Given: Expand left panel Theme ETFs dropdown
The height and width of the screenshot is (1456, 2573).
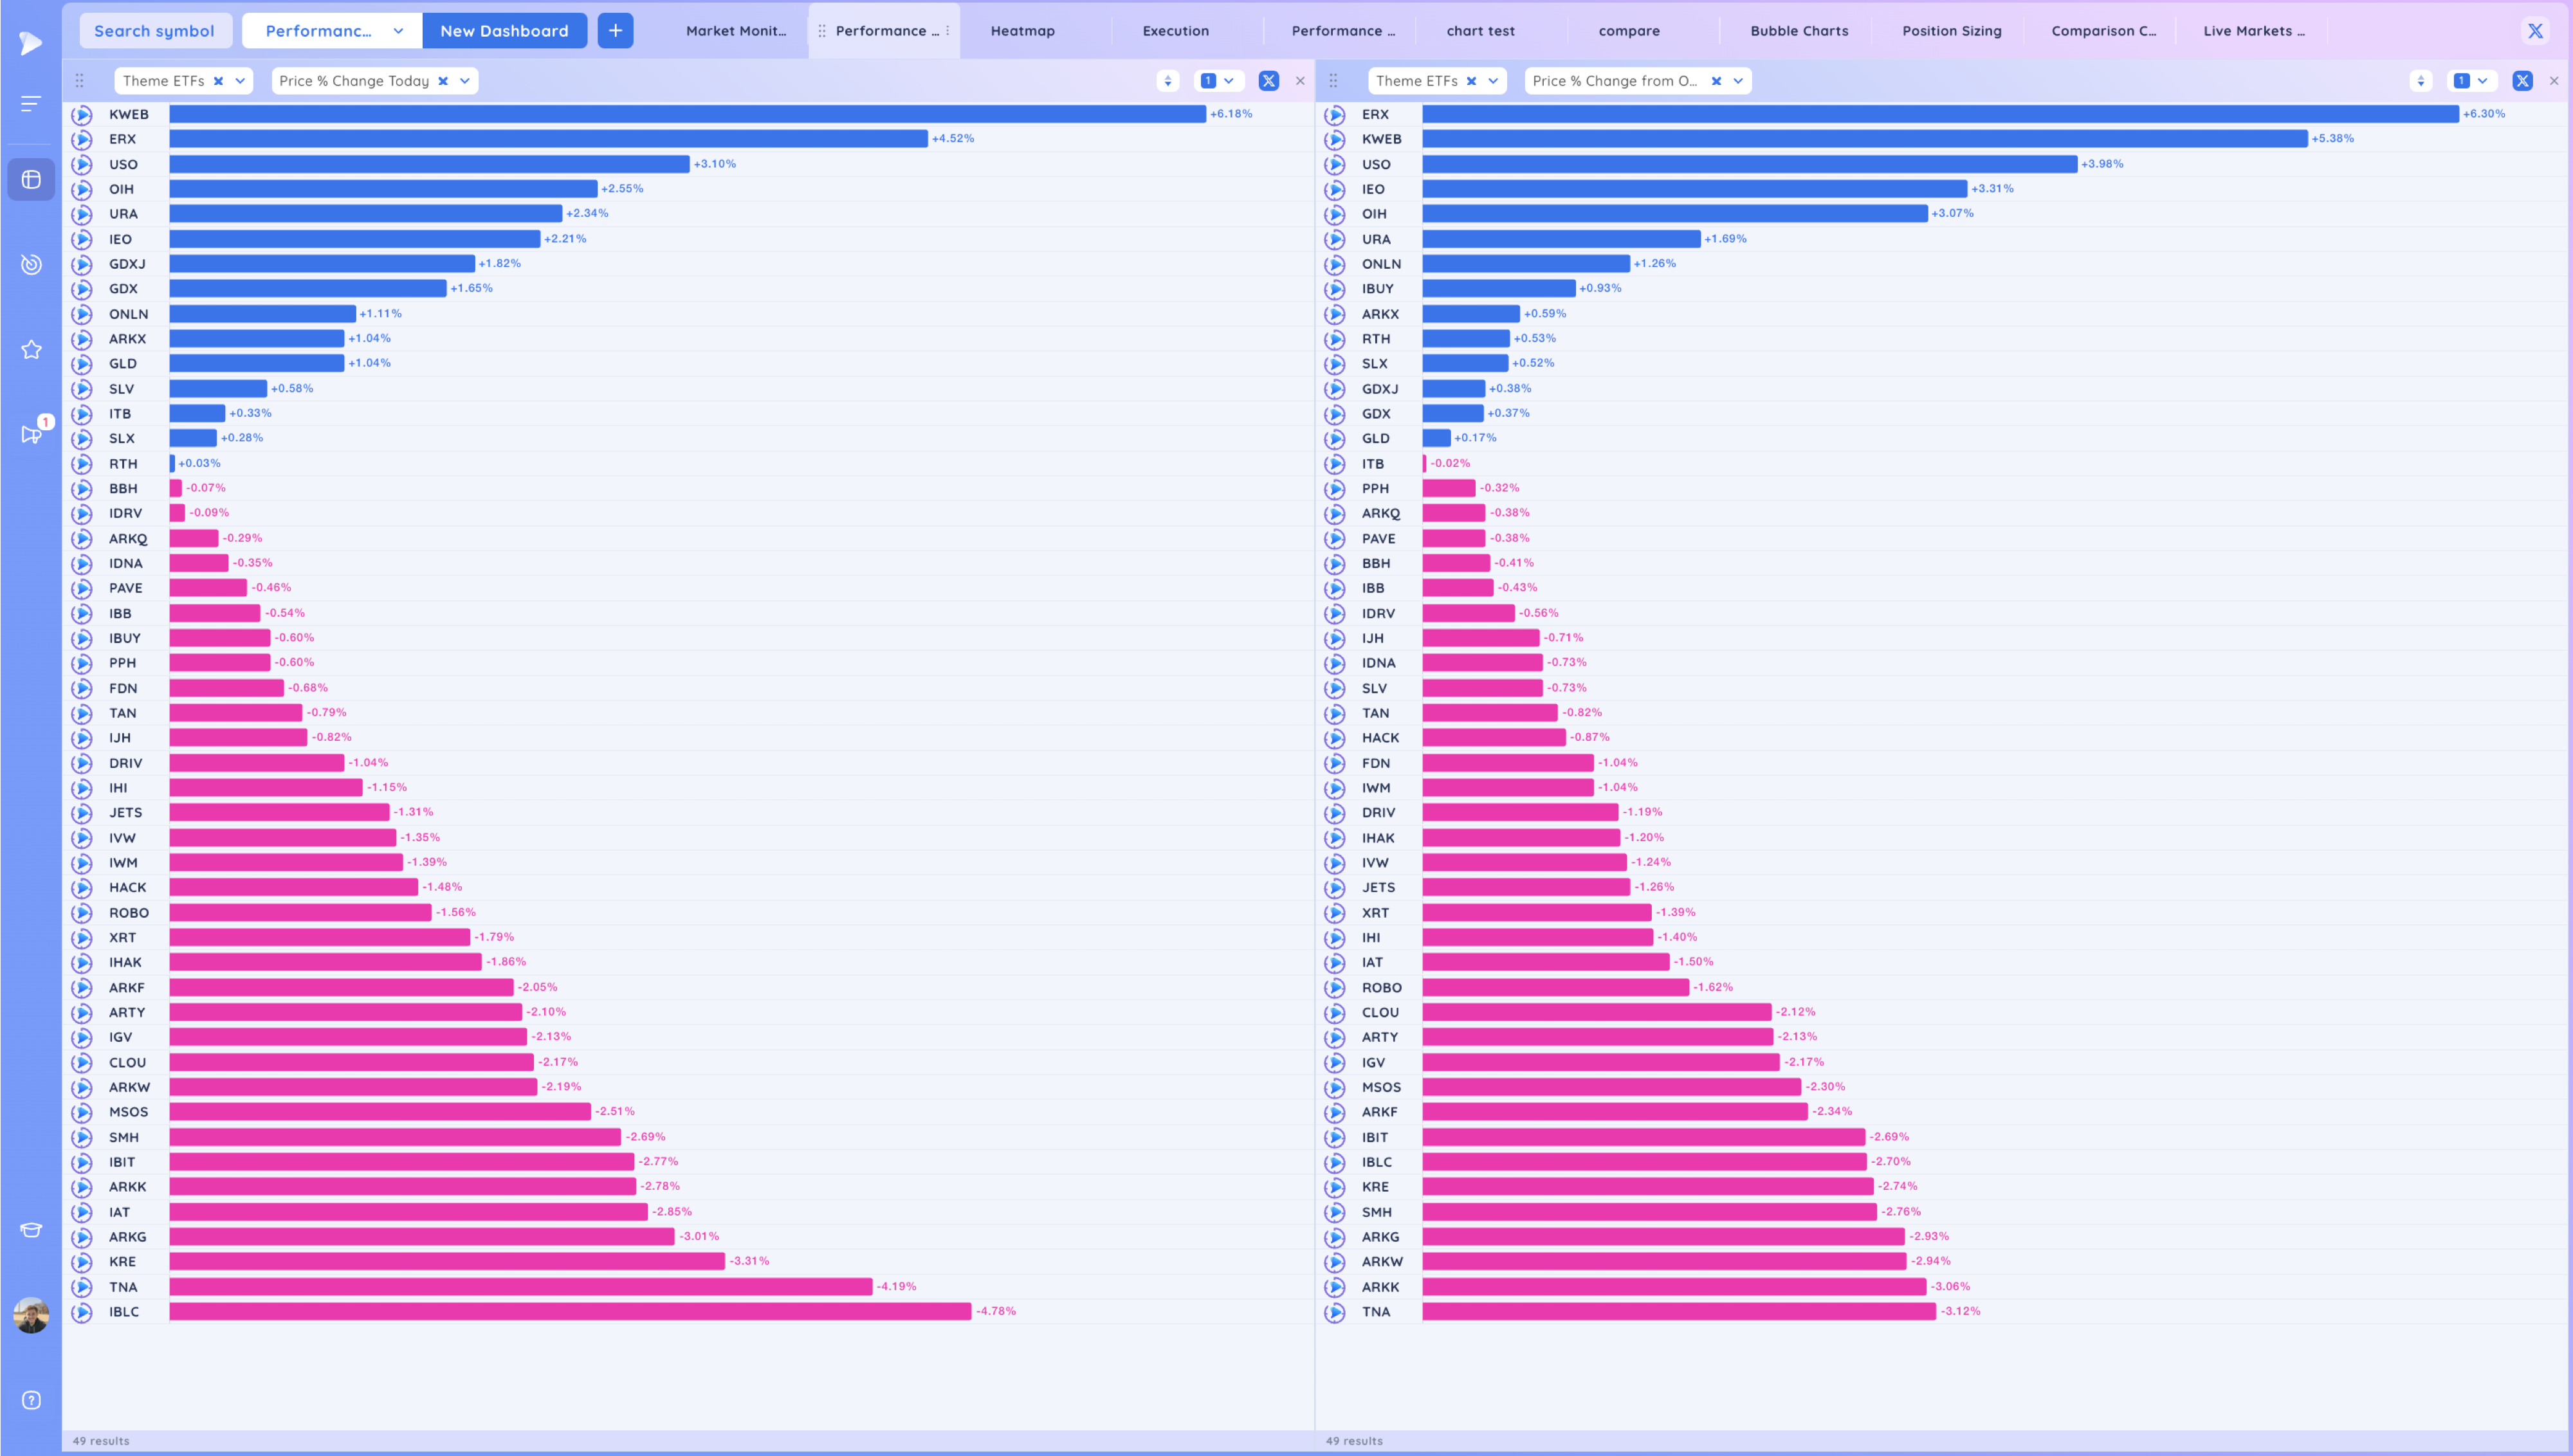Looking at the screenshot, I should [x=240, y=81].
